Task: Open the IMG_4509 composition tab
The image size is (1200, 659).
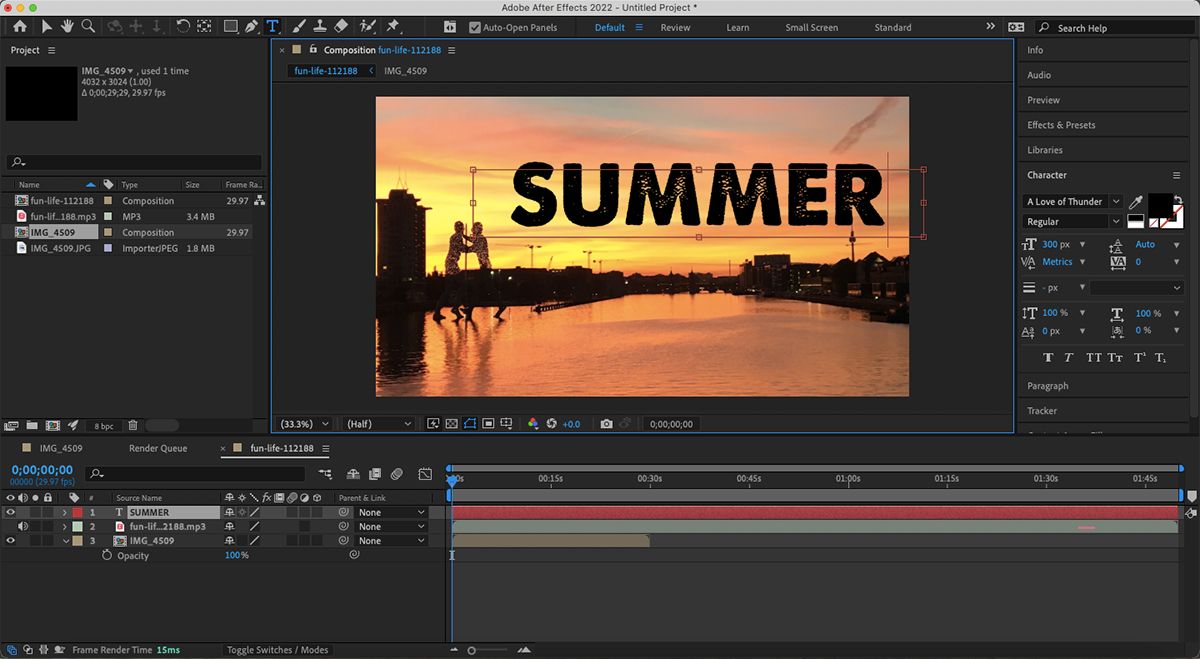Action: point(406,70)
